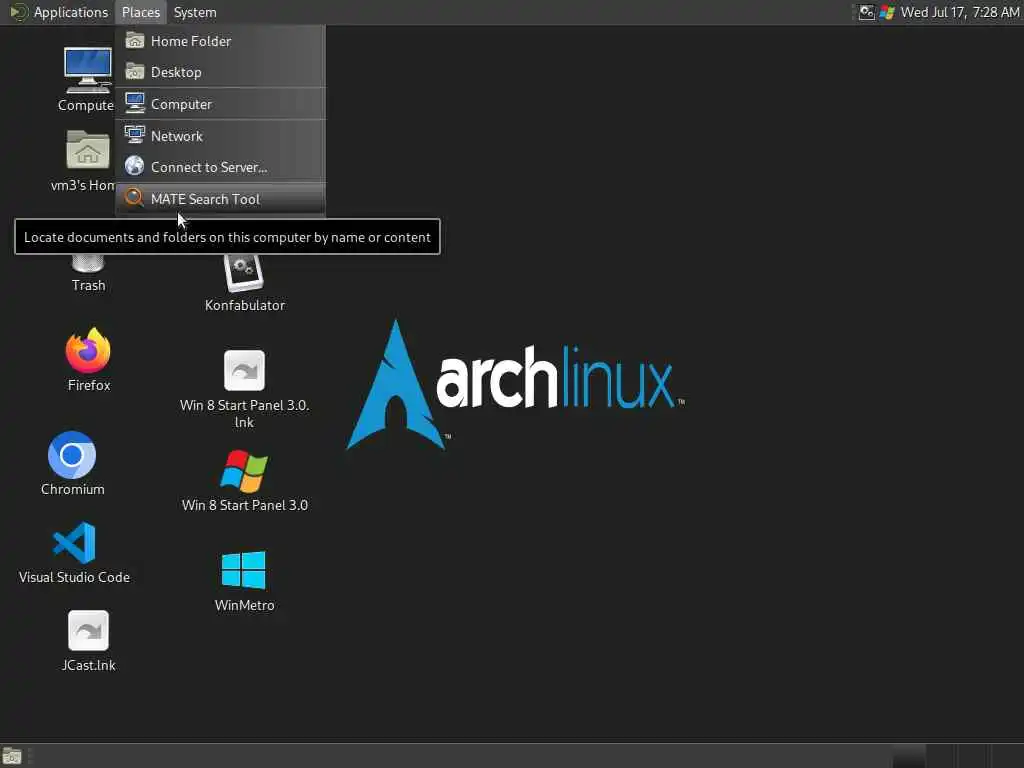
Task: Select Desktop entry in Places menu
Action: point(221,72)
